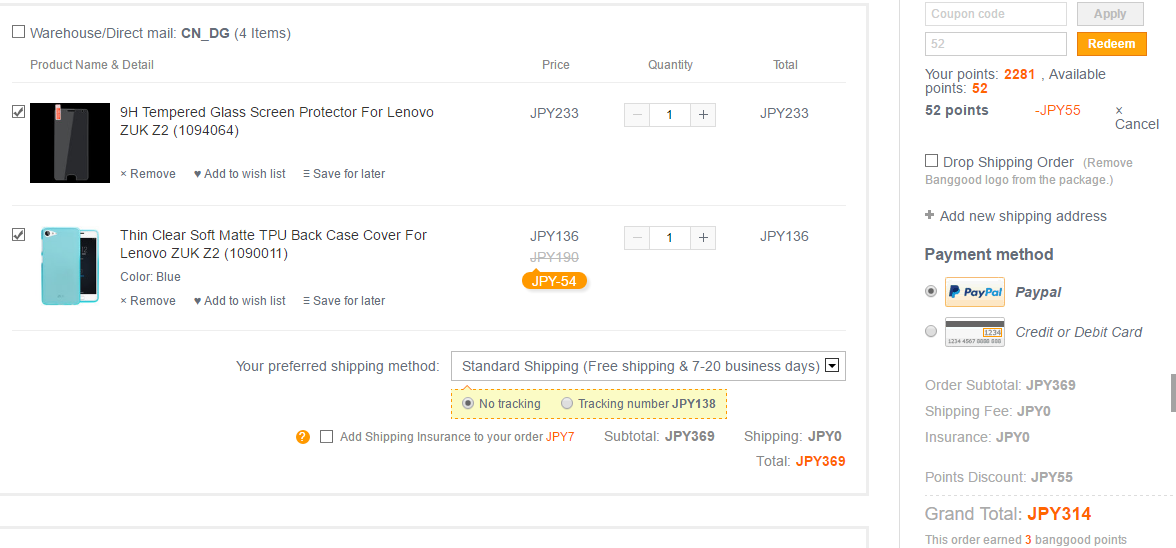Increase quantity of the TPU back case
The image size is (1176, 548).
click(704, 238)
